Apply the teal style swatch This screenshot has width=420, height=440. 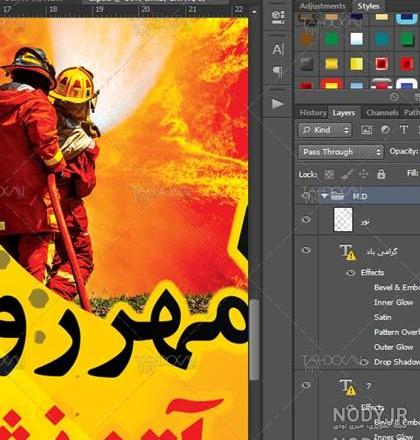pyautogui.click(x=382, y=39)
